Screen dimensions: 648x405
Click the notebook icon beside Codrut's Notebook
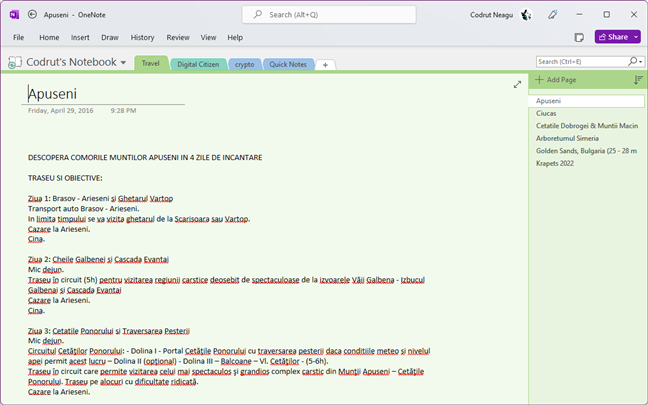pos(15,62)
